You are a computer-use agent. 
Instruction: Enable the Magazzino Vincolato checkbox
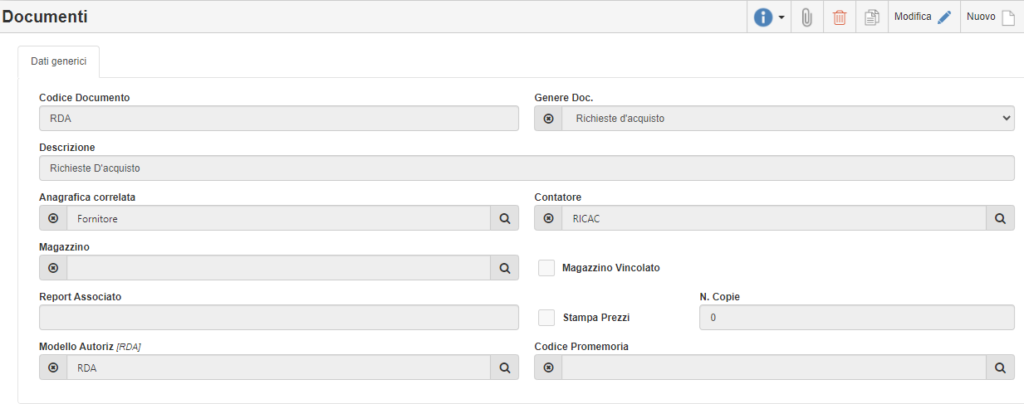pos(547,268)
